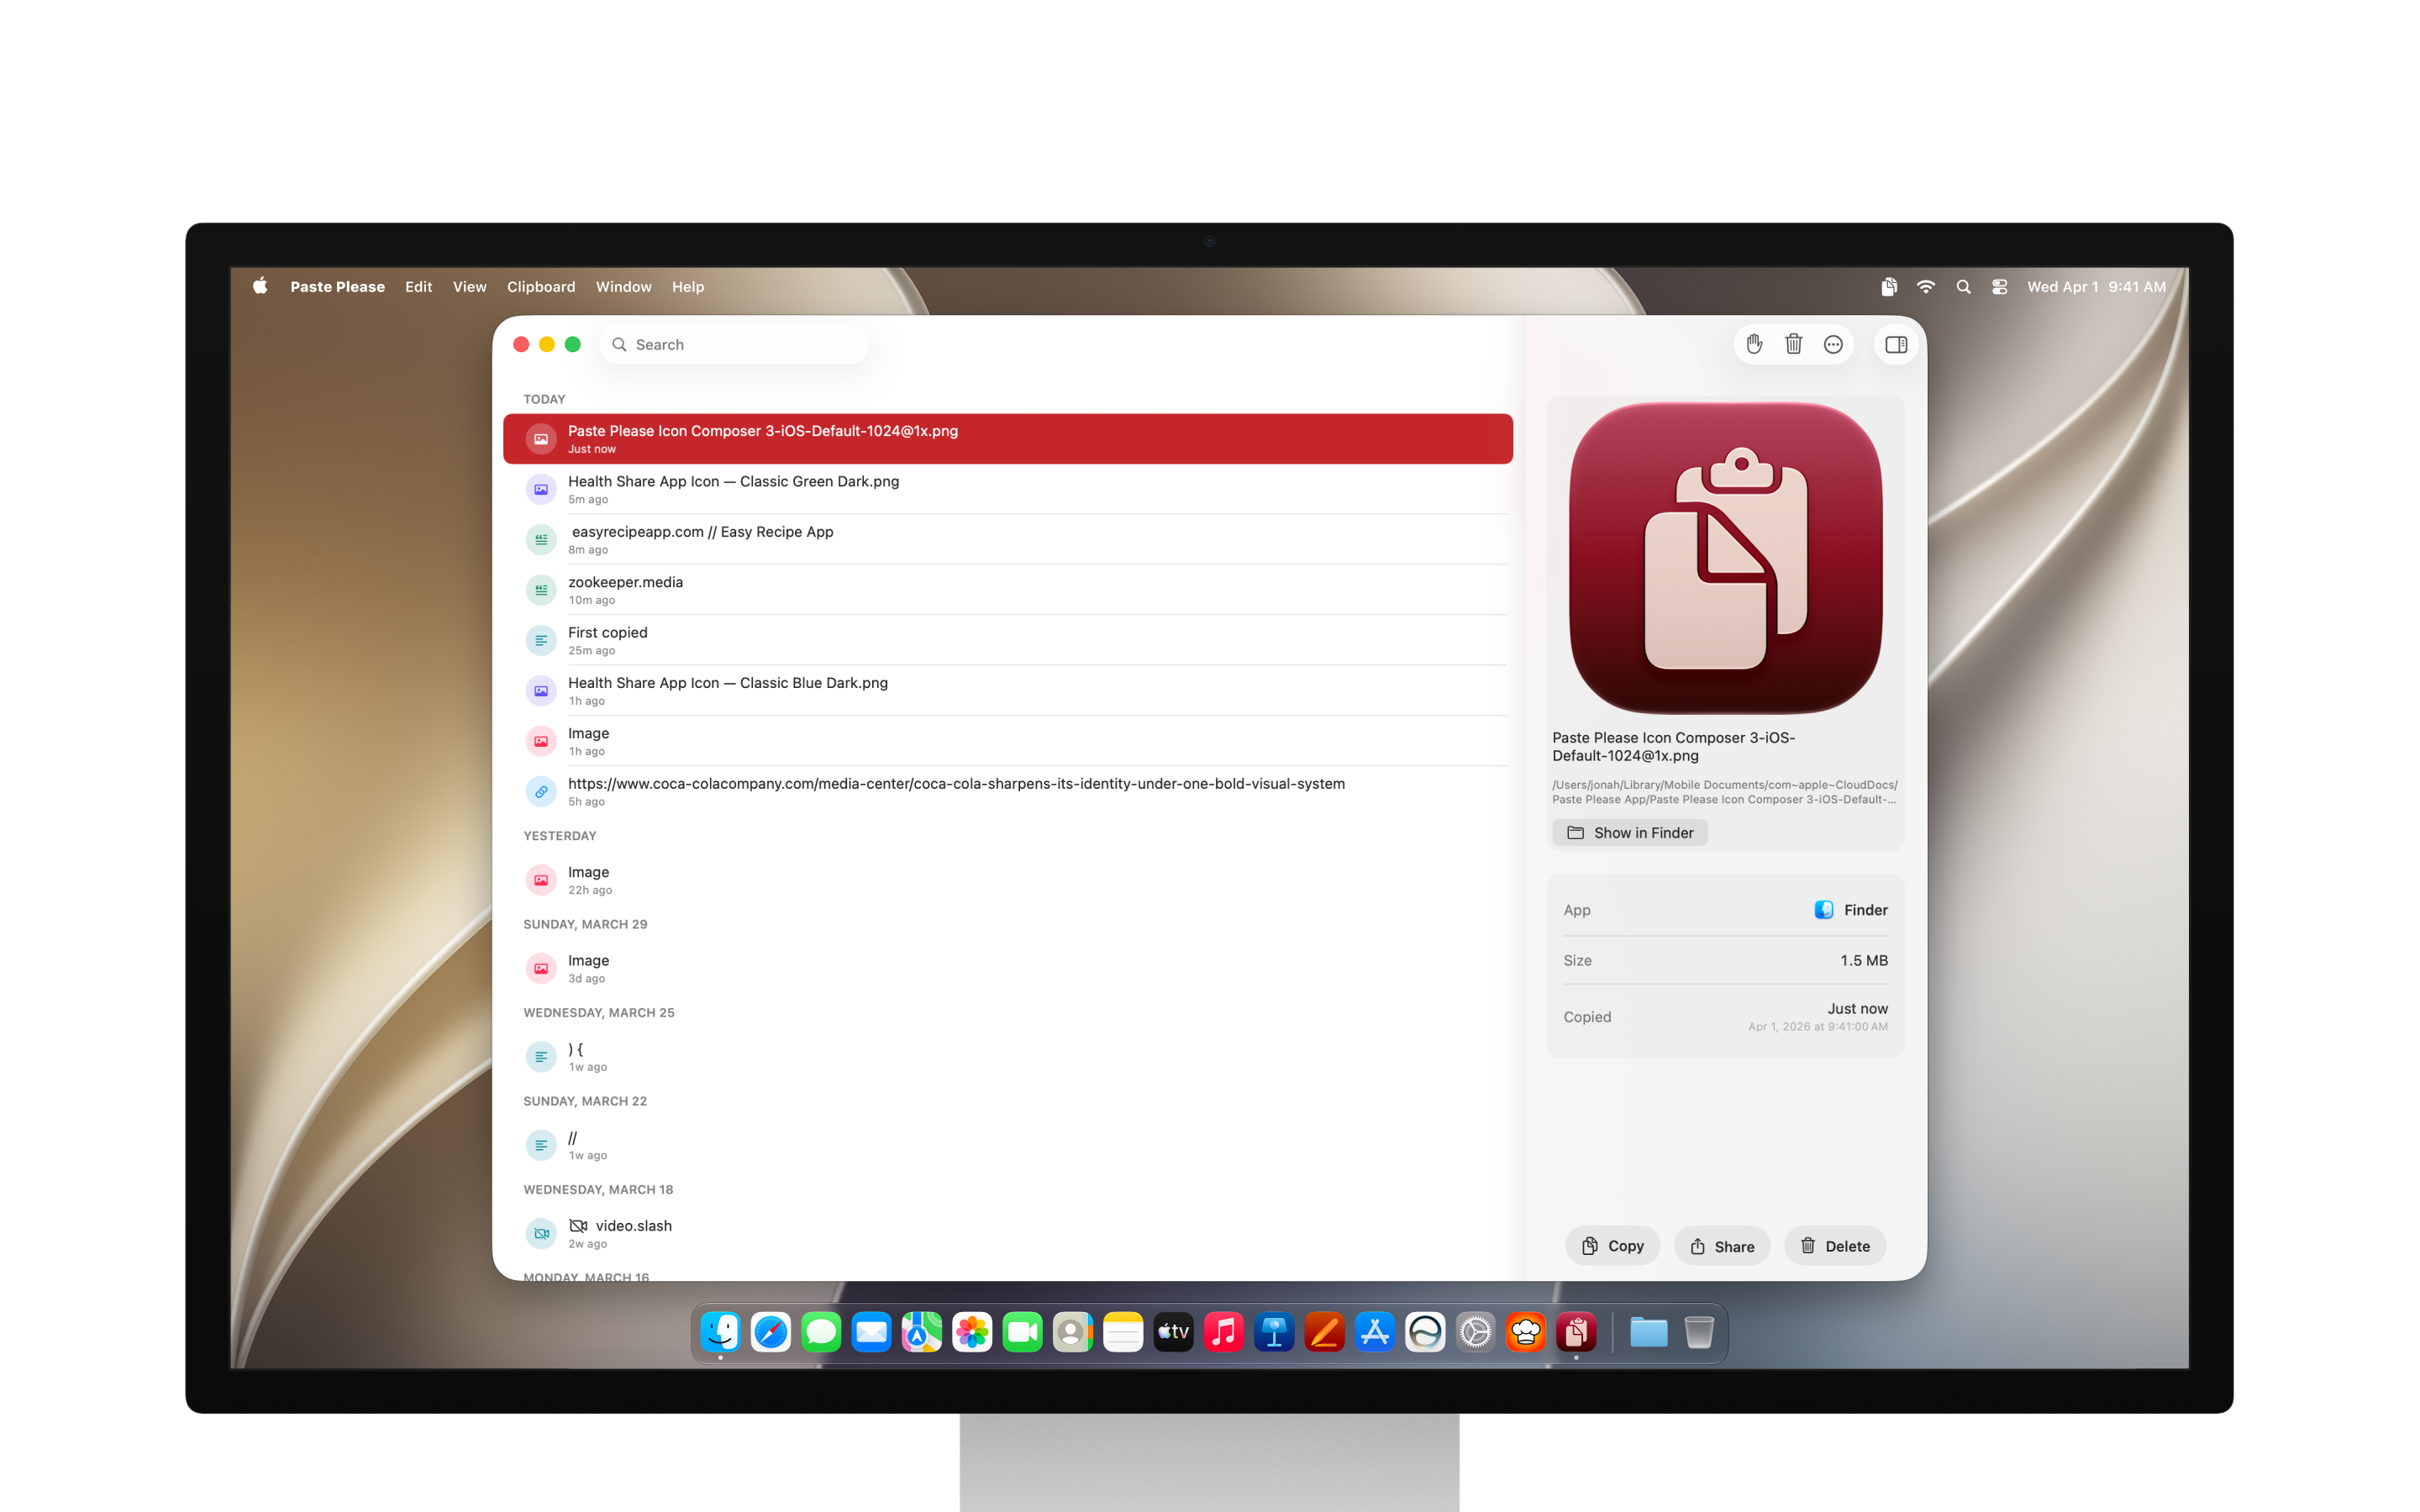Click the Paste Please menu bar status icon

(1889, 287)
